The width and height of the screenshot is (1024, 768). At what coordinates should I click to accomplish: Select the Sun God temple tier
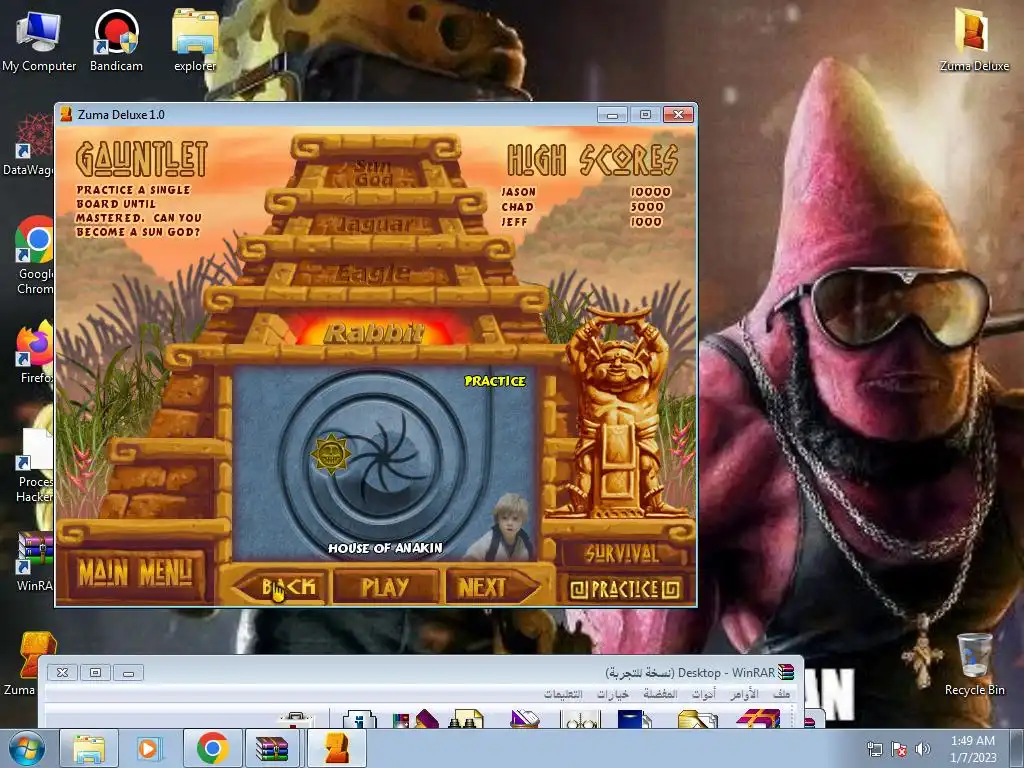[374, 173]
